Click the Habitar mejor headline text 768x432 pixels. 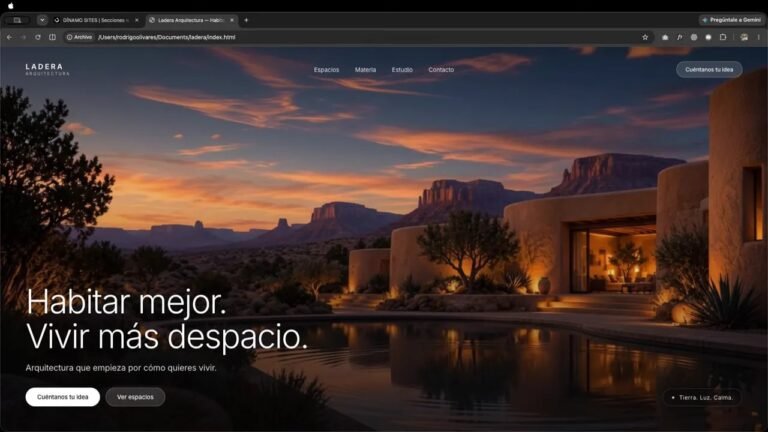pyautogui.click(x=126, y=302)
